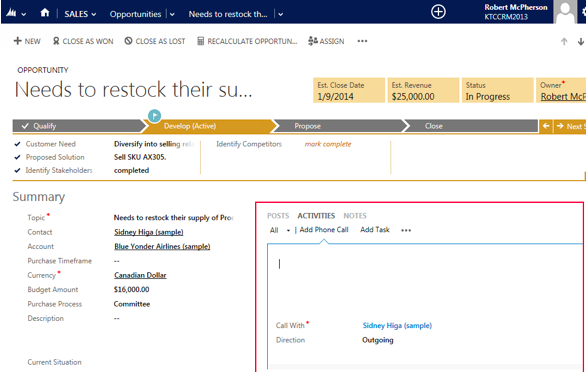Move back a stage with the left arrow
This screenshot has width=588, height=377.
546,126
